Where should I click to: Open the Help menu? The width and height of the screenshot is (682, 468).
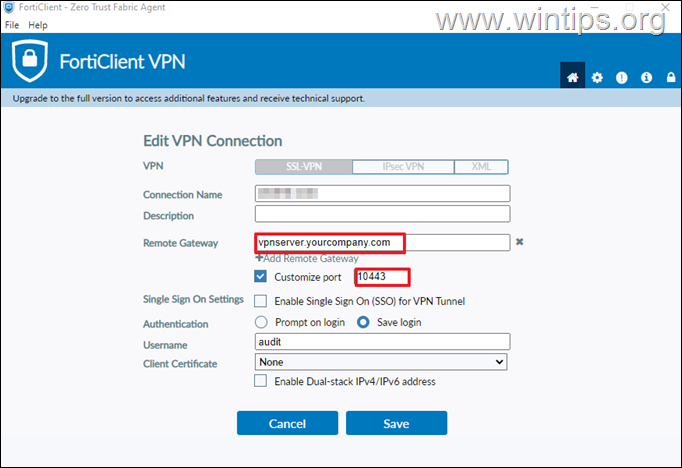pos(38,25)
